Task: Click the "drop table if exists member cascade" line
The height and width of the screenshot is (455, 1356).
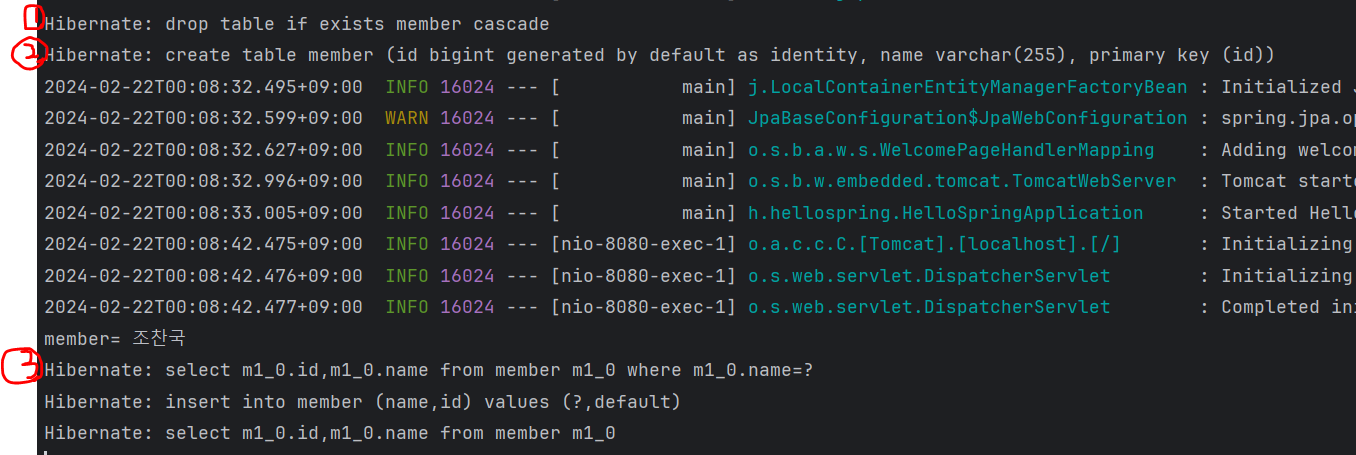Action: coord(297,24)
